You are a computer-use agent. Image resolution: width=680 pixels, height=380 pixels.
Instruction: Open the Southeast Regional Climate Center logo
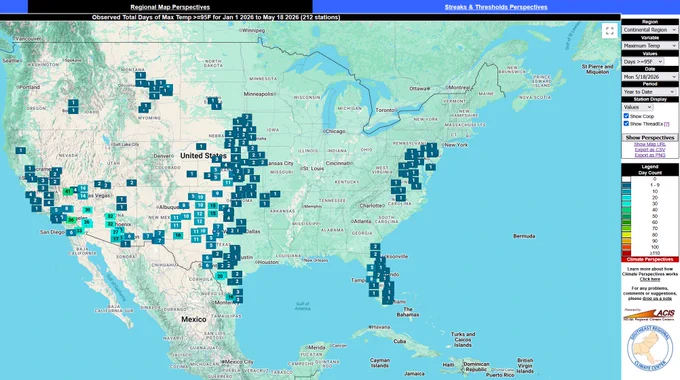click(x=649, y=349)
